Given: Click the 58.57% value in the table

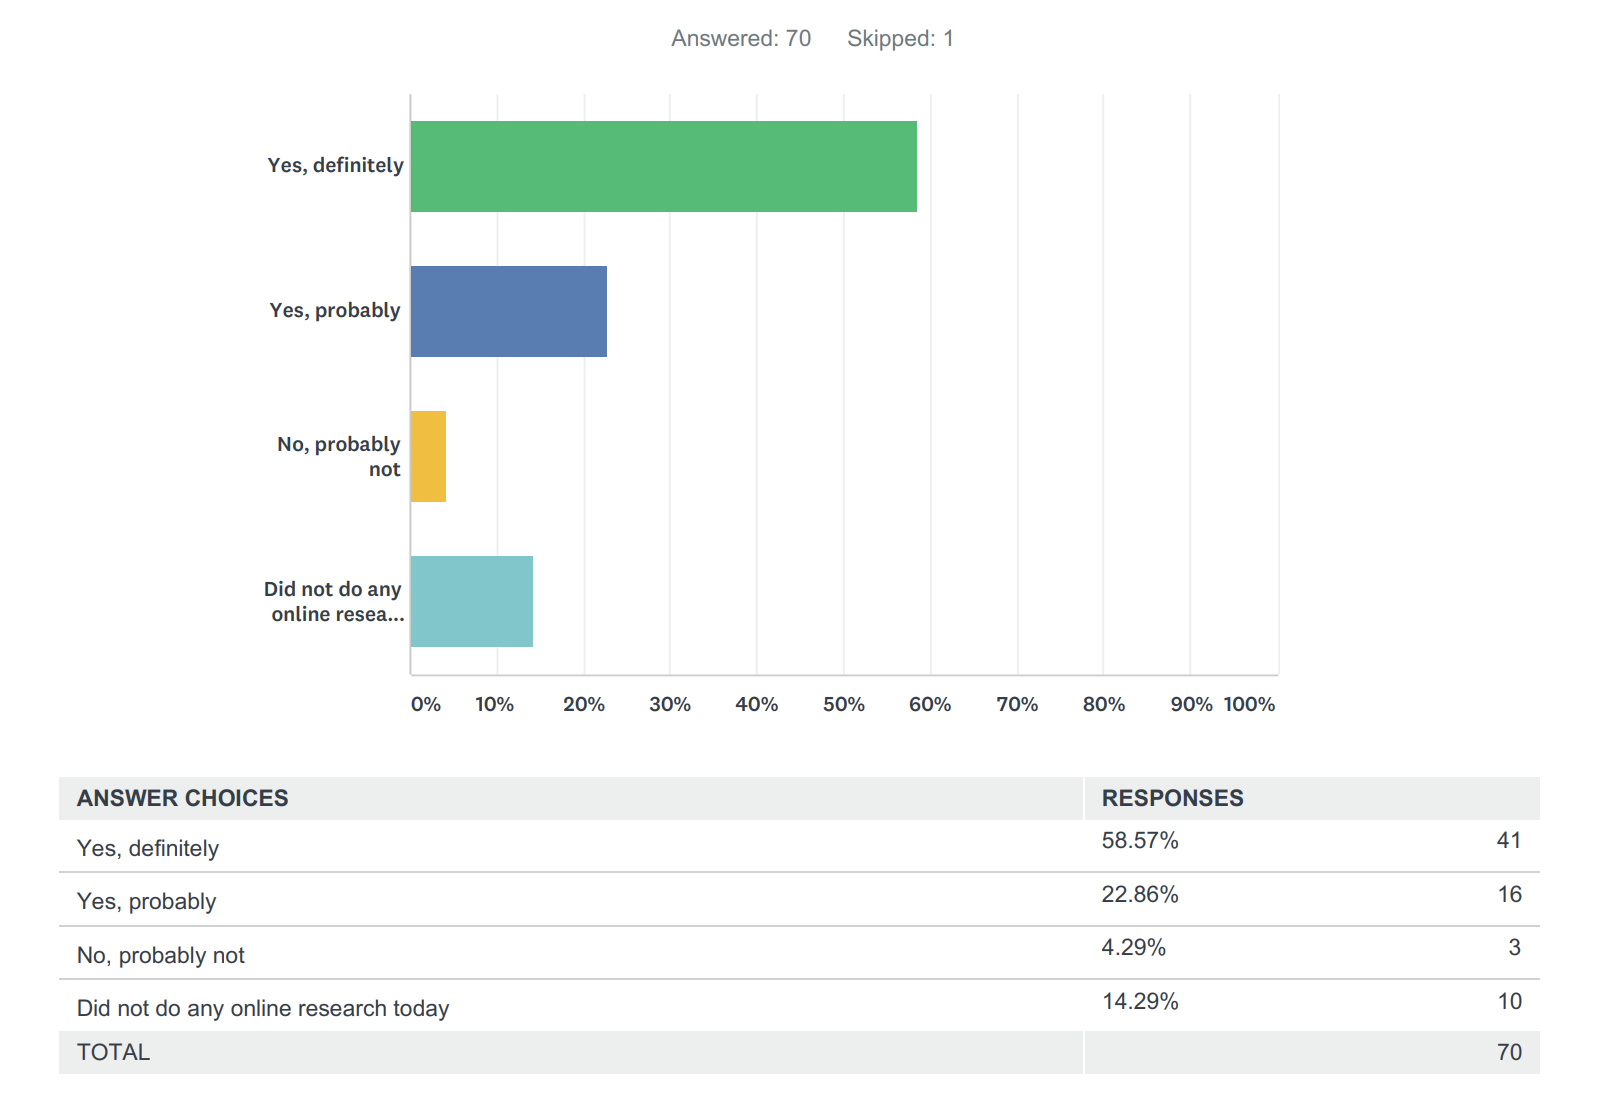Looking at the screenshot, I should tap(1140, 841).
